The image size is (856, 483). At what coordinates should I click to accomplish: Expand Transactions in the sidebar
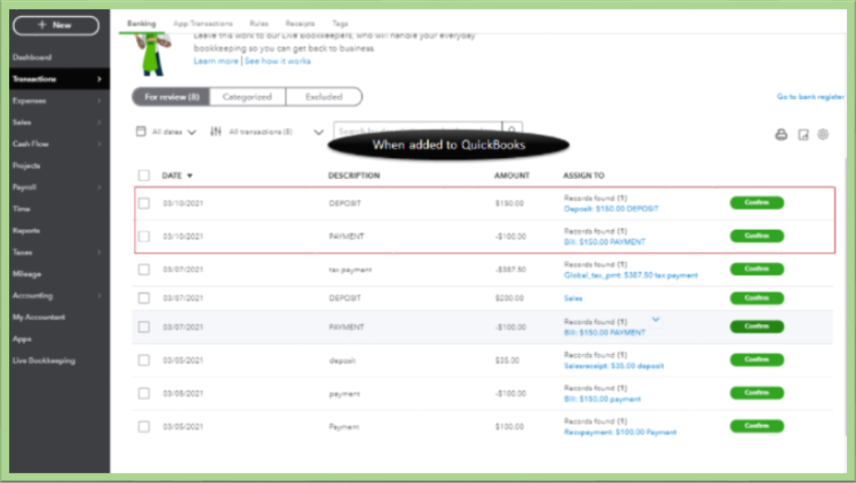pyautogui.click(x=99, y=79)
